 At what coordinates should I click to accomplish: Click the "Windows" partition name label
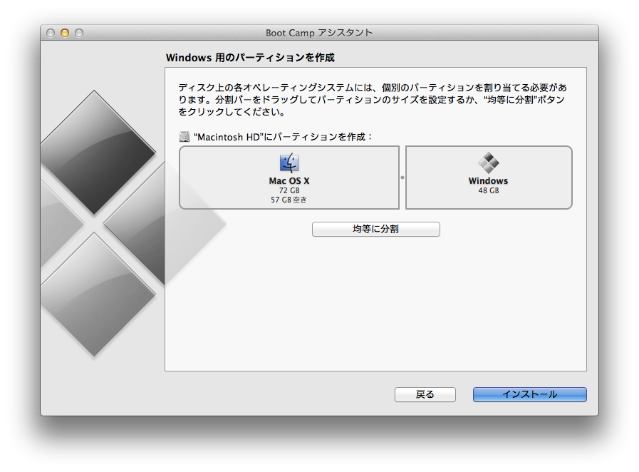pyautogui.click(x=488, y=181)
